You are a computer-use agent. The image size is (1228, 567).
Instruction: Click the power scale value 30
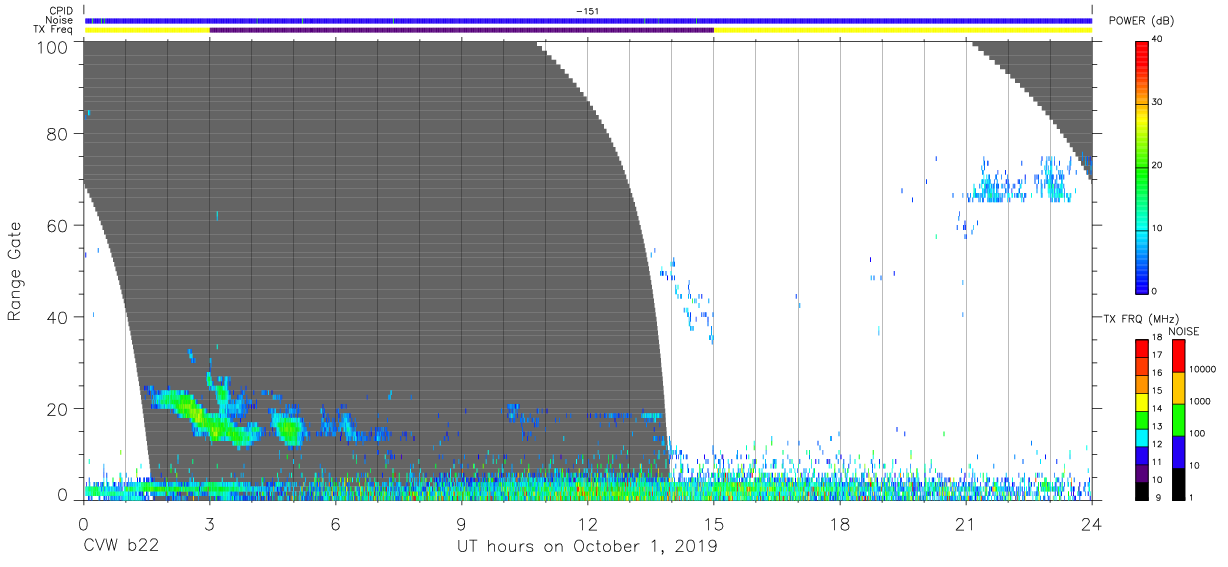tap(1159, 102)
